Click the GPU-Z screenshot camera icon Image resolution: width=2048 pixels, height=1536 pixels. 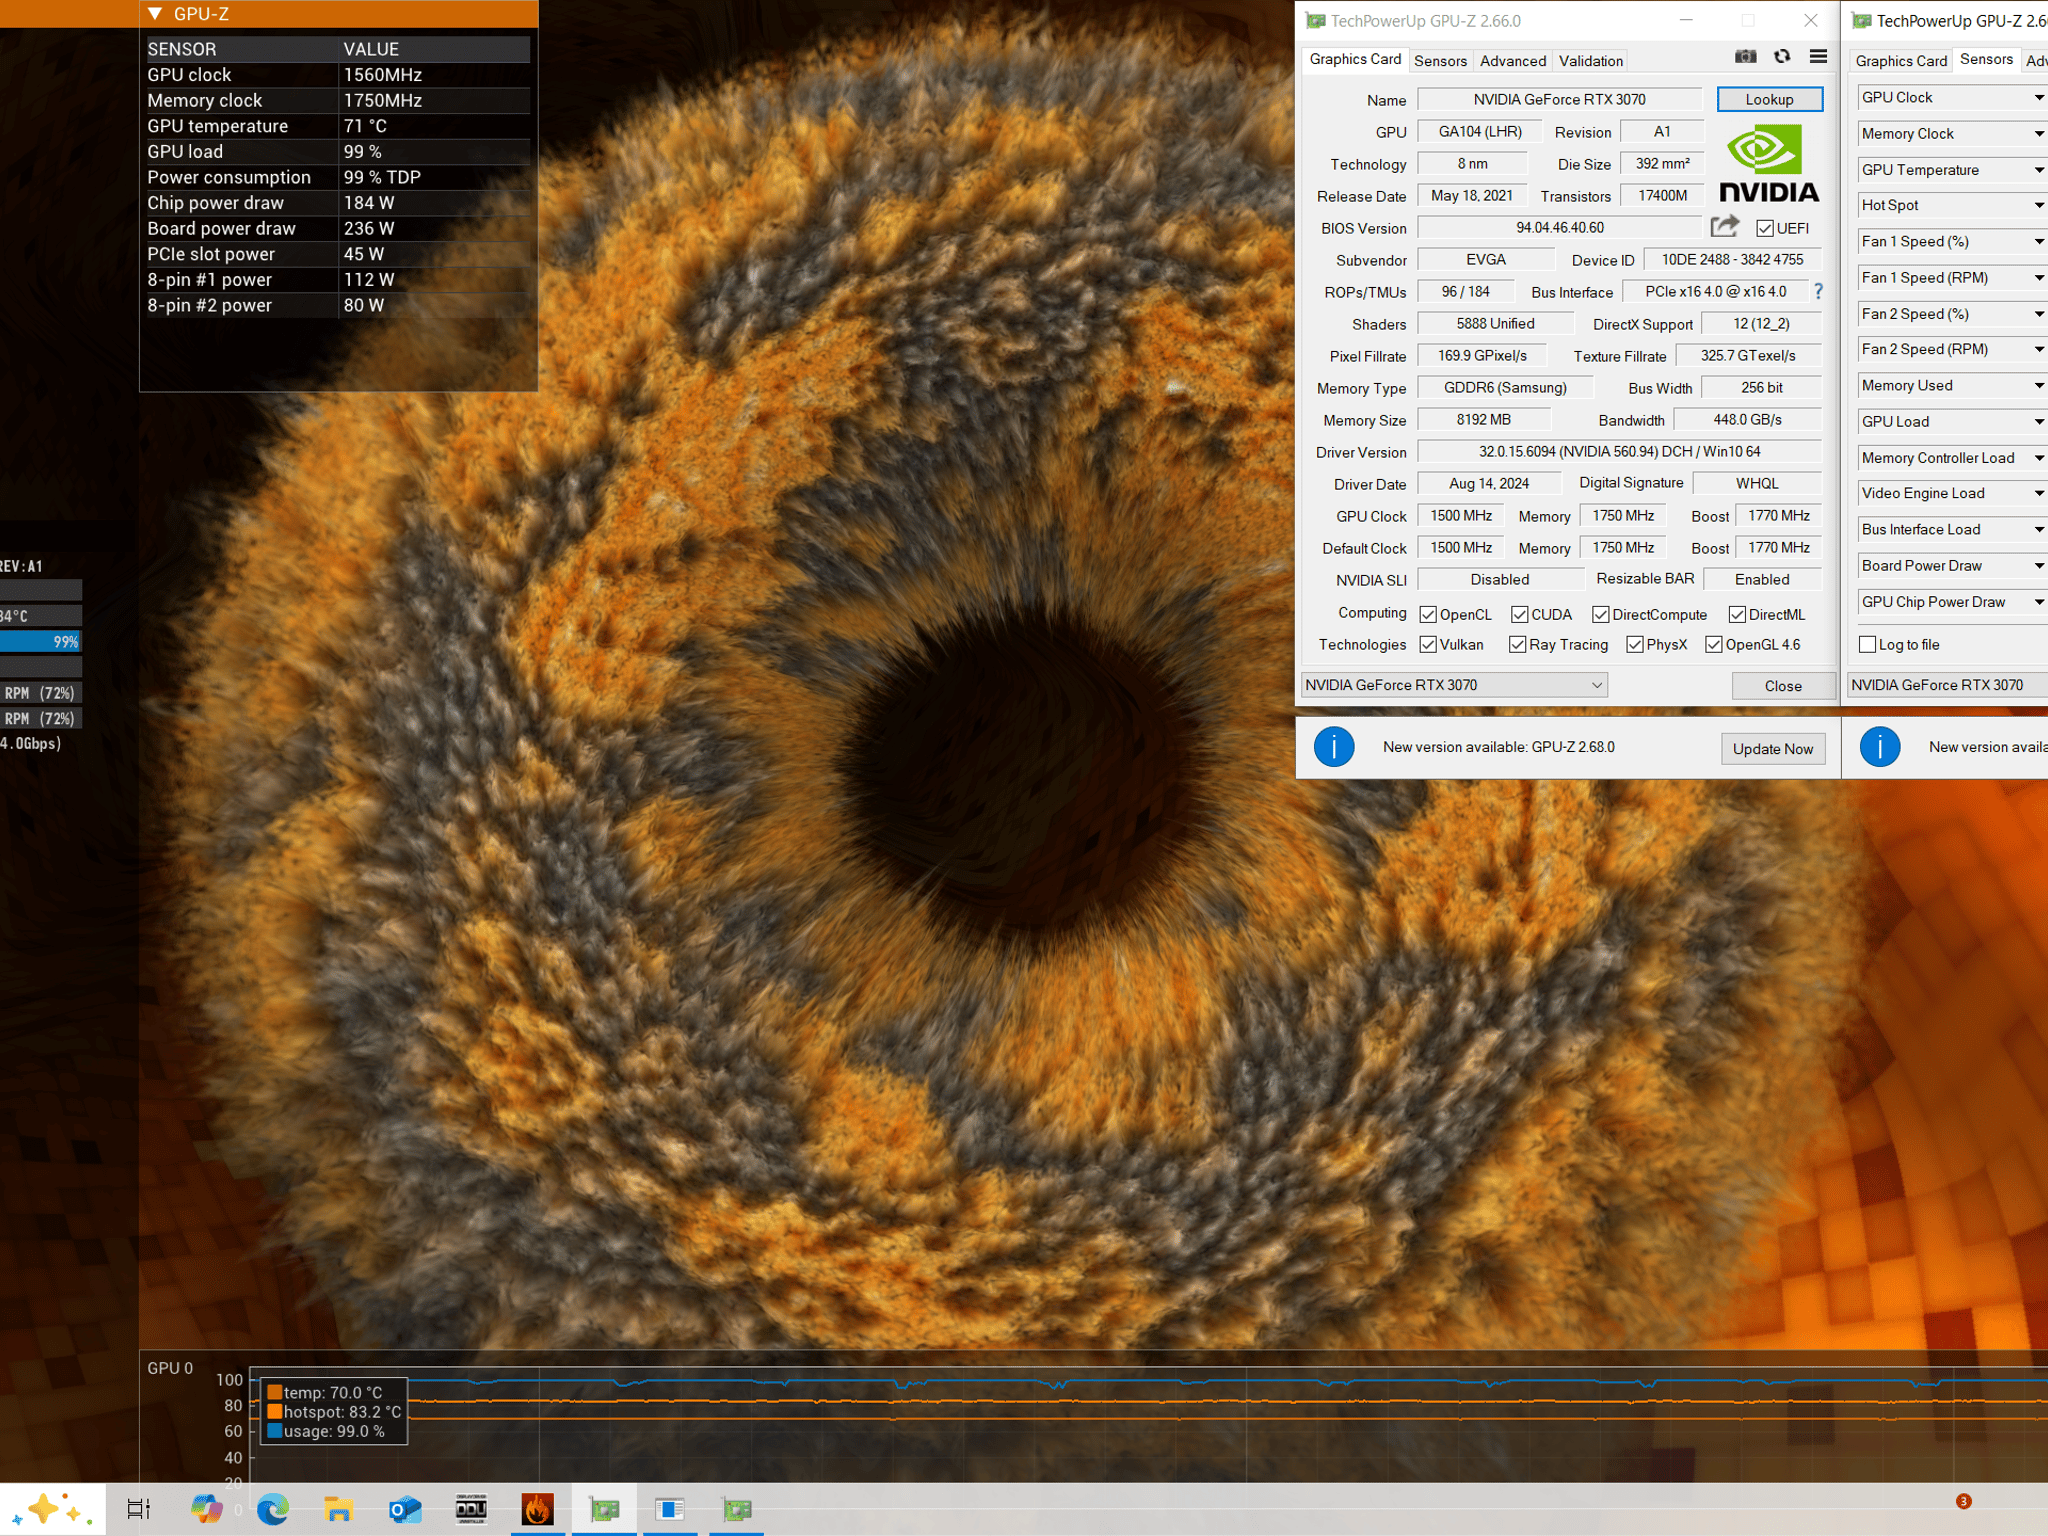tap(1745, 57)
